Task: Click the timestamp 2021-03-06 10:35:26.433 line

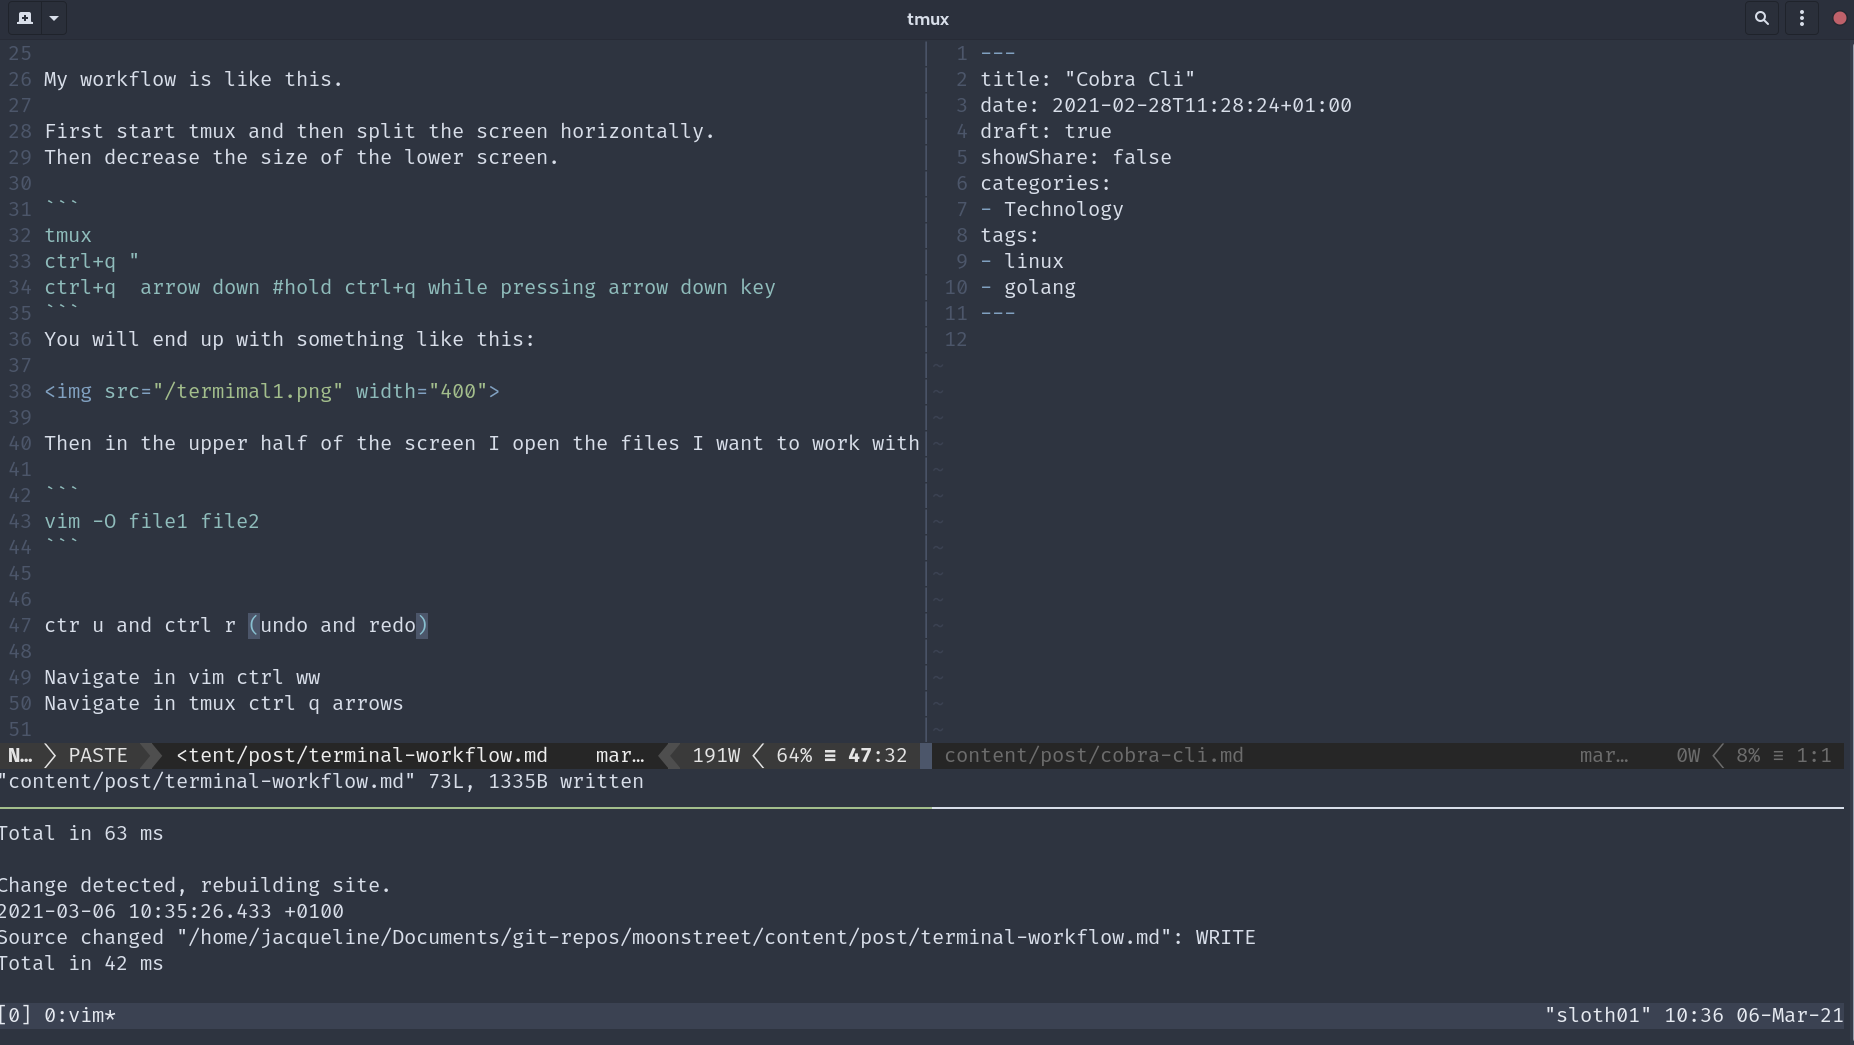Action: point(172,911)
